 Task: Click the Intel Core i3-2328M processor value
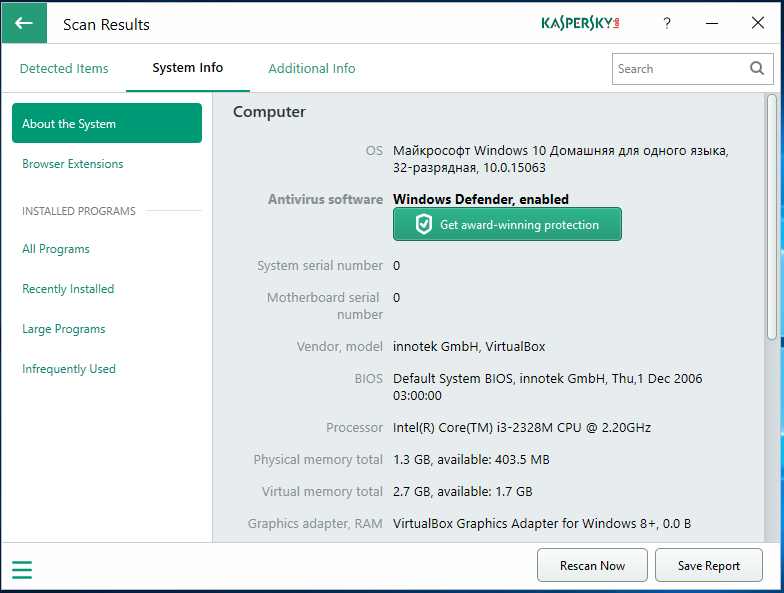pos(522,428)
